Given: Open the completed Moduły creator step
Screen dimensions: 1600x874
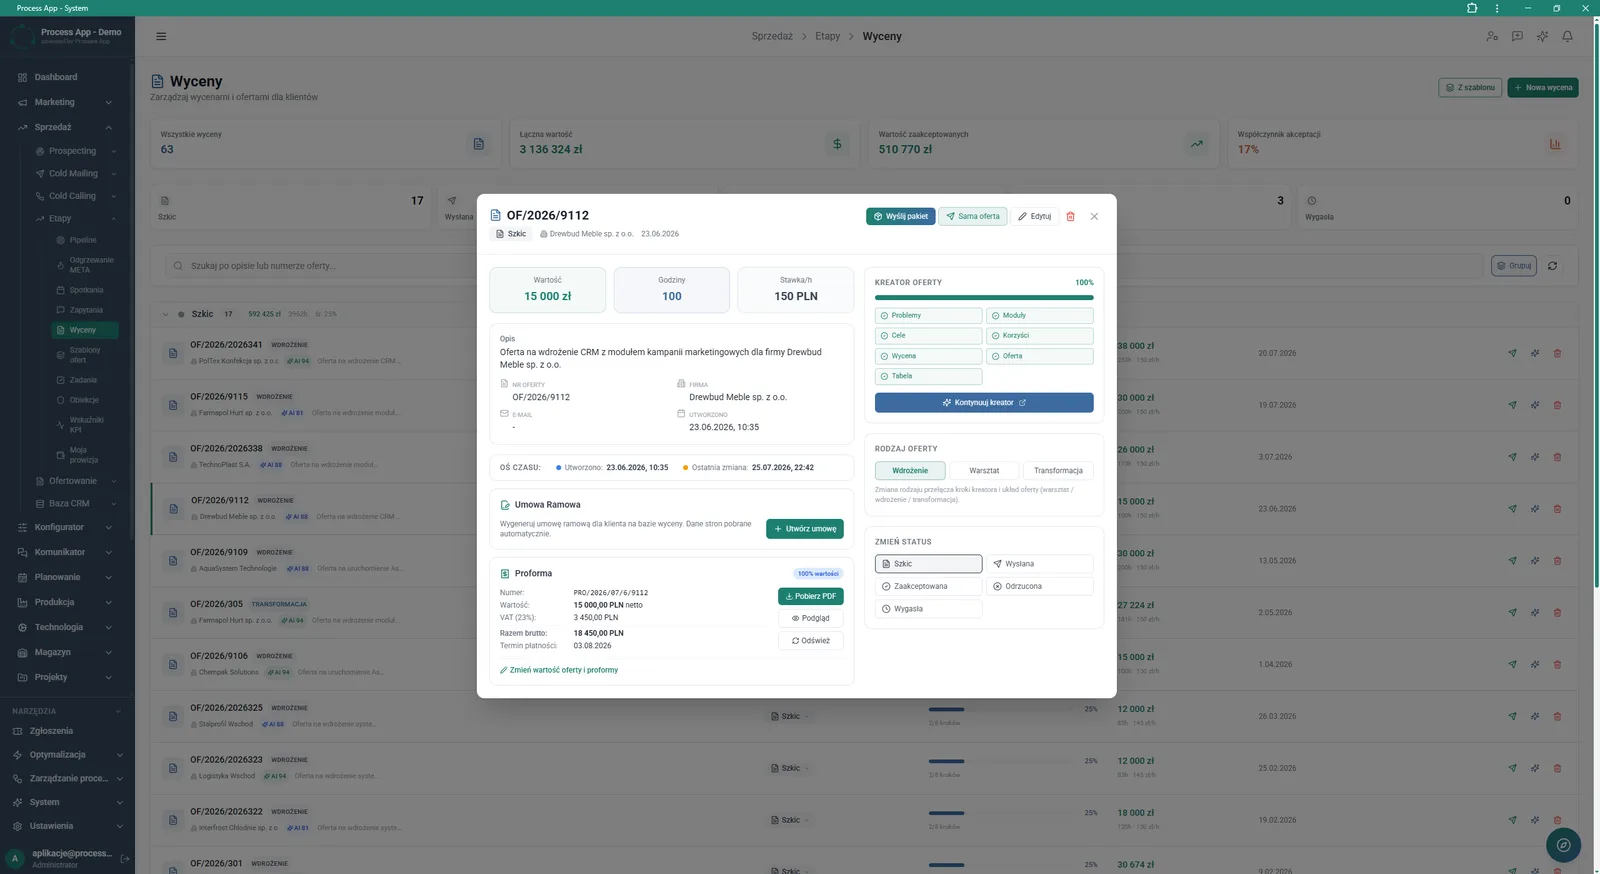Looking at the screenshot, I should pyautogui.click(x=1039, y=315).
